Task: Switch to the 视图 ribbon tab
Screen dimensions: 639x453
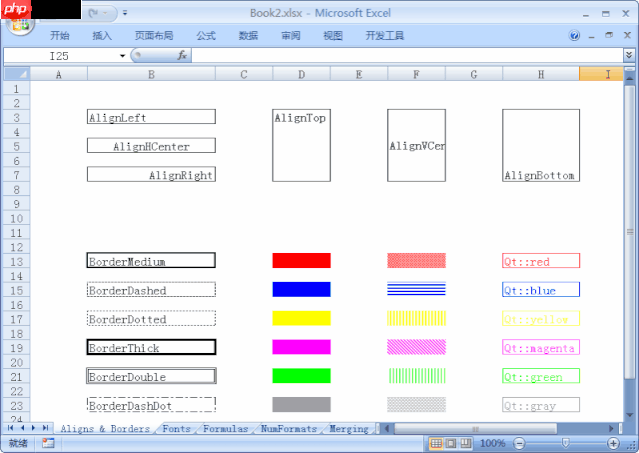Action: point(333,36)
